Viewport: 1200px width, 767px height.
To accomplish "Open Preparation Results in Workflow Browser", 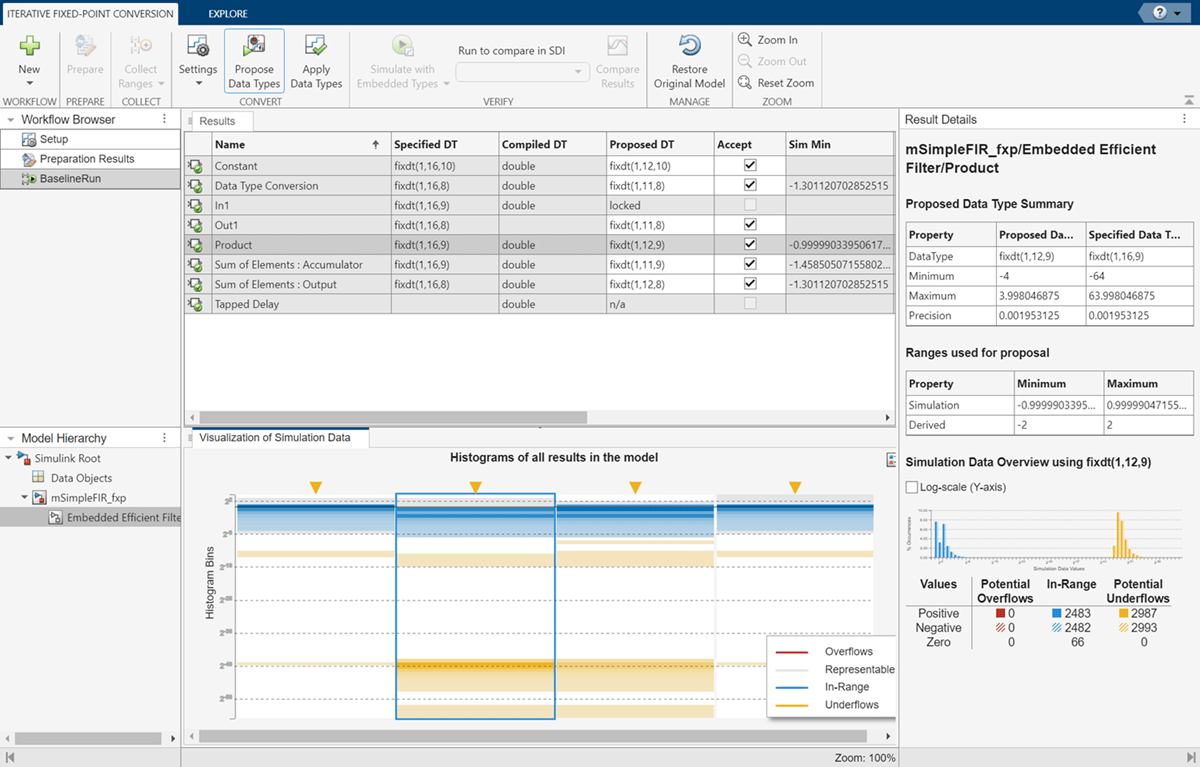I will (86, 159).
